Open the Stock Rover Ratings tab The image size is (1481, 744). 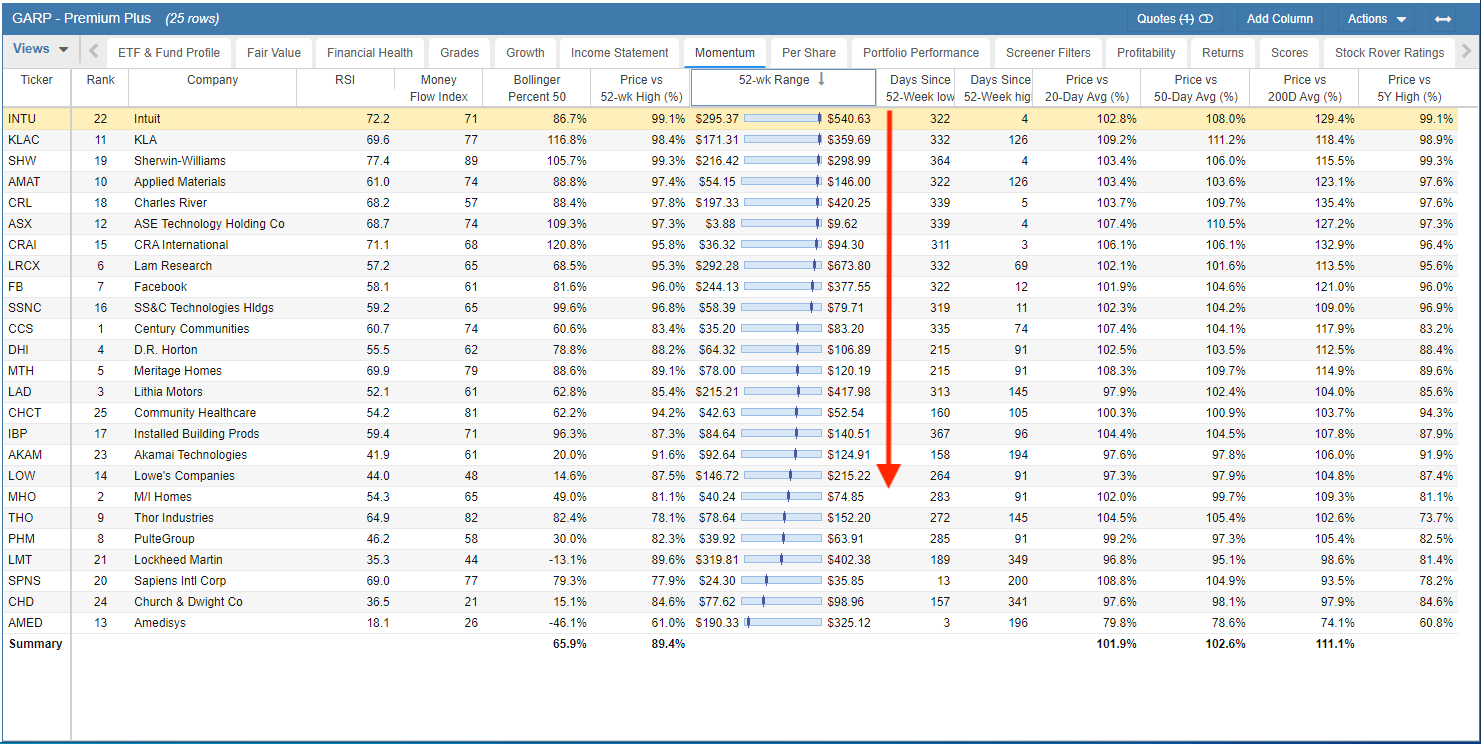(x=1389, y=53)
